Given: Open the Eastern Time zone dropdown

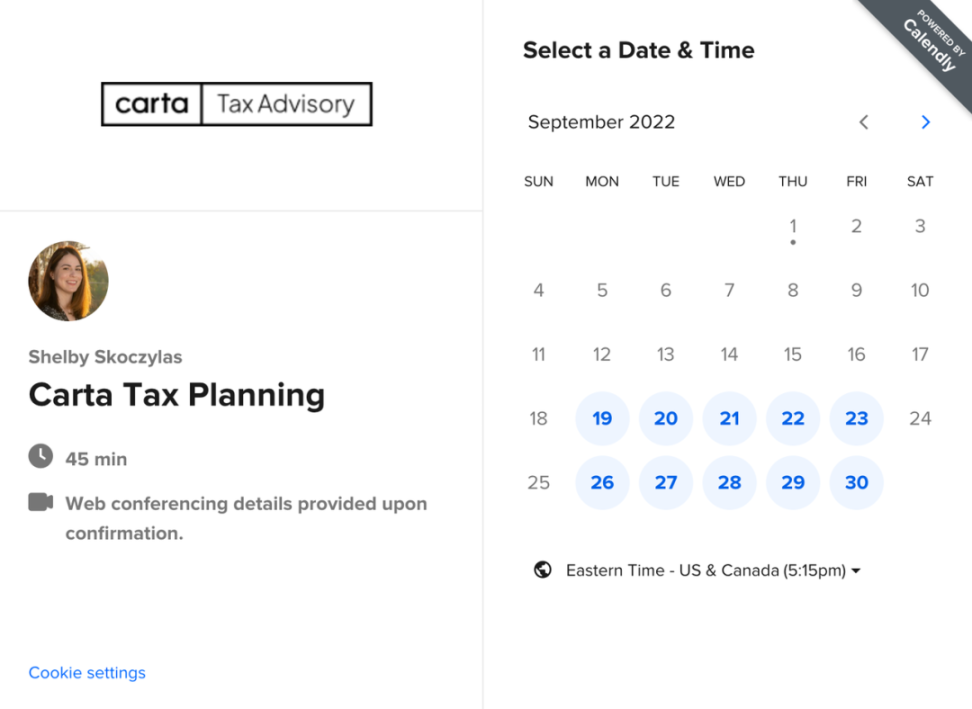Looking at the screenshot, I should coord(713,570).
